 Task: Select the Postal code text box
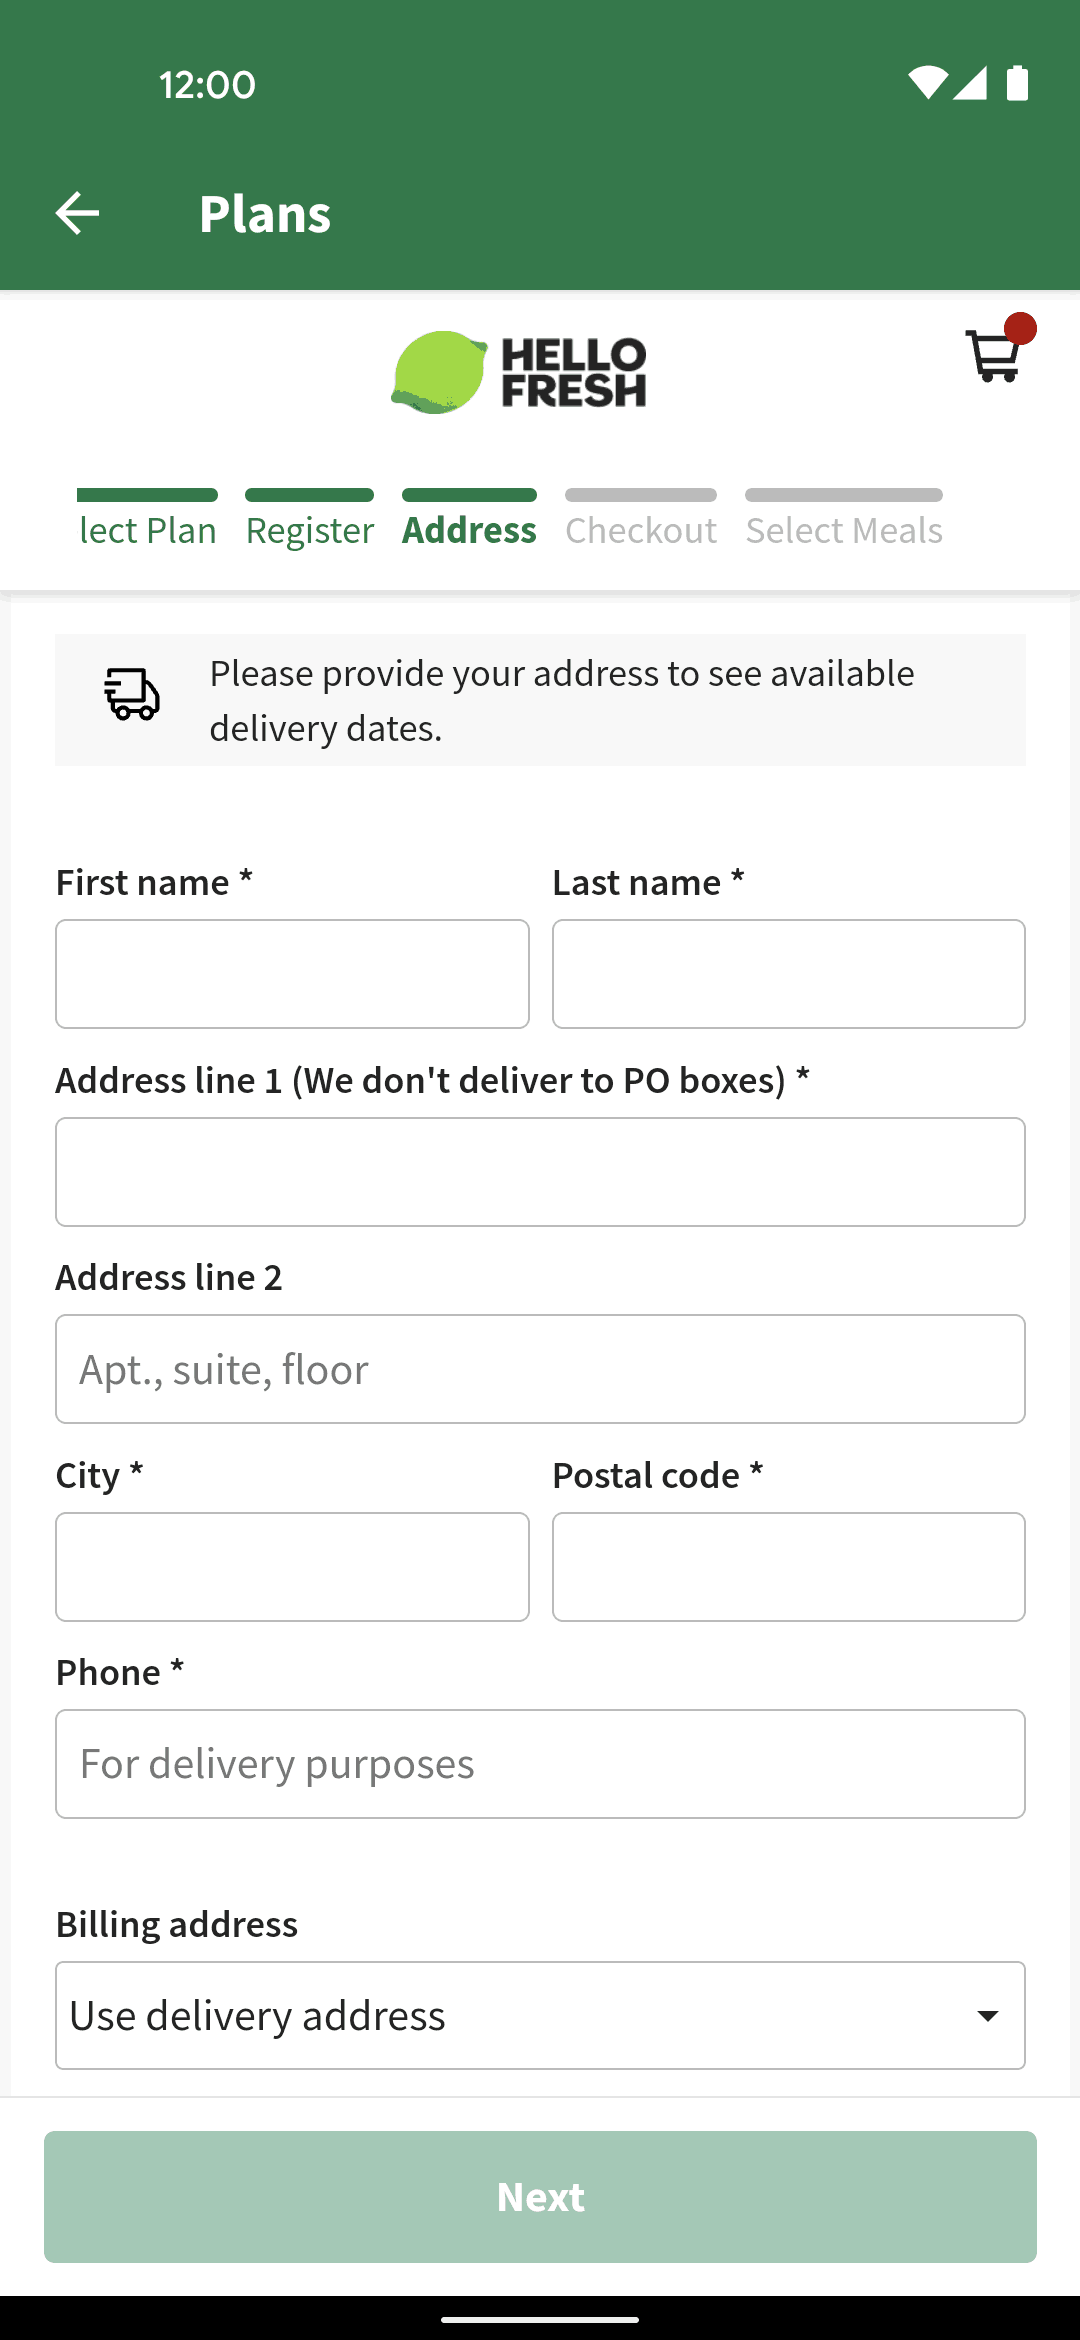[789, 1567]
